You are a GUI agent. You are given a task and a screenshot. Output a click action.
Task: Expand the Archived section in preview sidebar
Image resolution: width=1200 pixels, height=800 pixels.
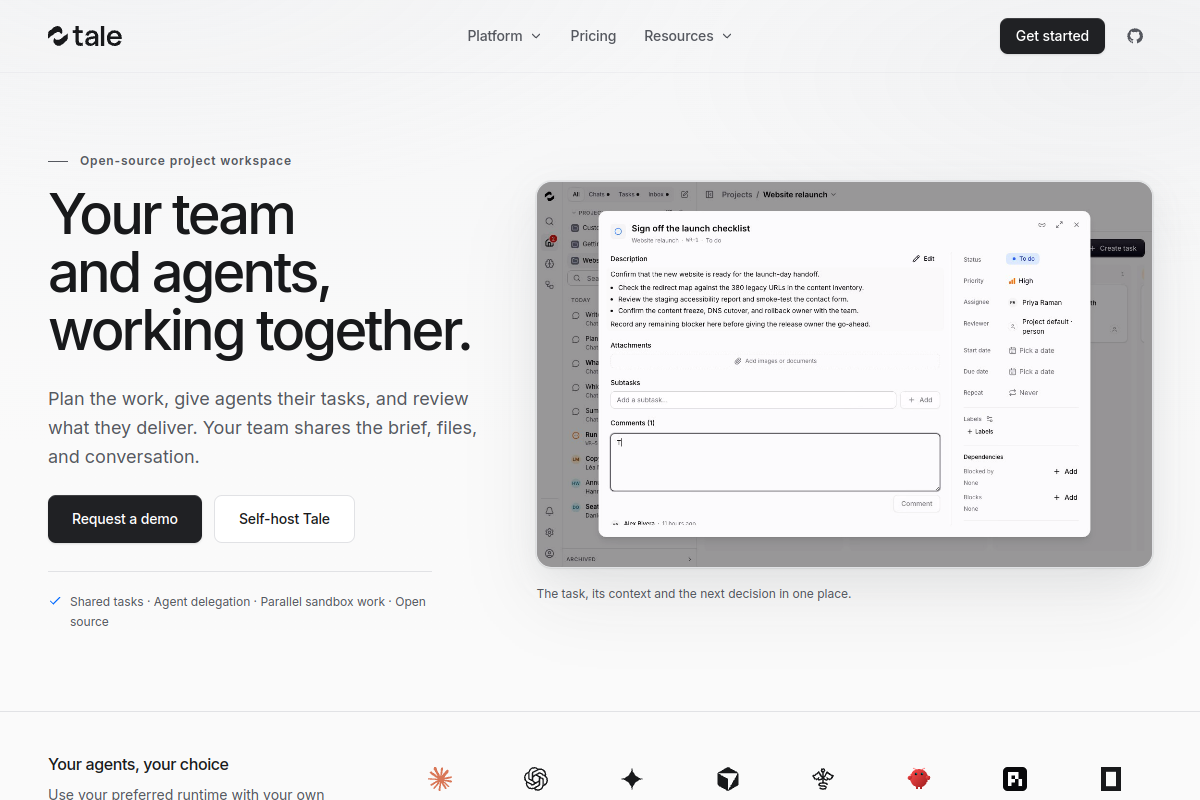tap(629, 559)
